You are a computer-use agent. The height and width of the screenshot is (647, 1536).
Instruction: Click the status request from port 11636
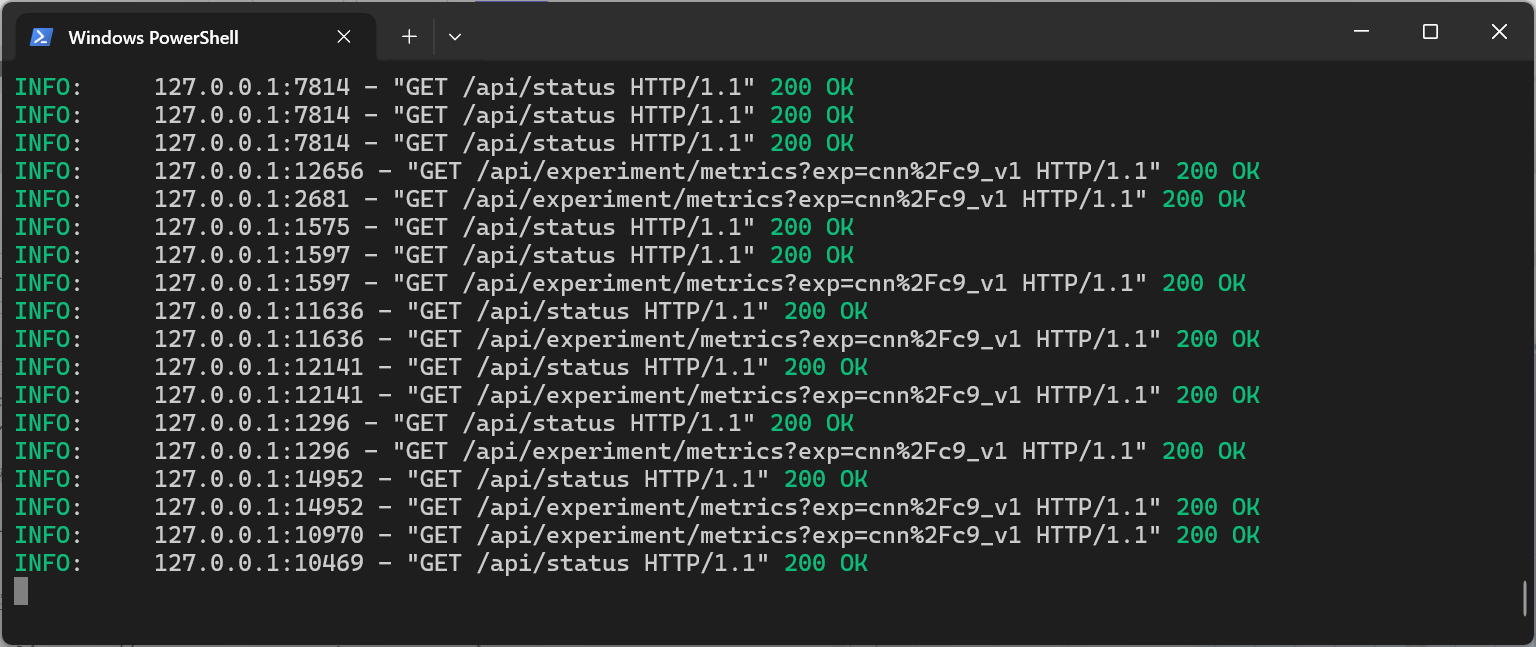tap(441, 311)
